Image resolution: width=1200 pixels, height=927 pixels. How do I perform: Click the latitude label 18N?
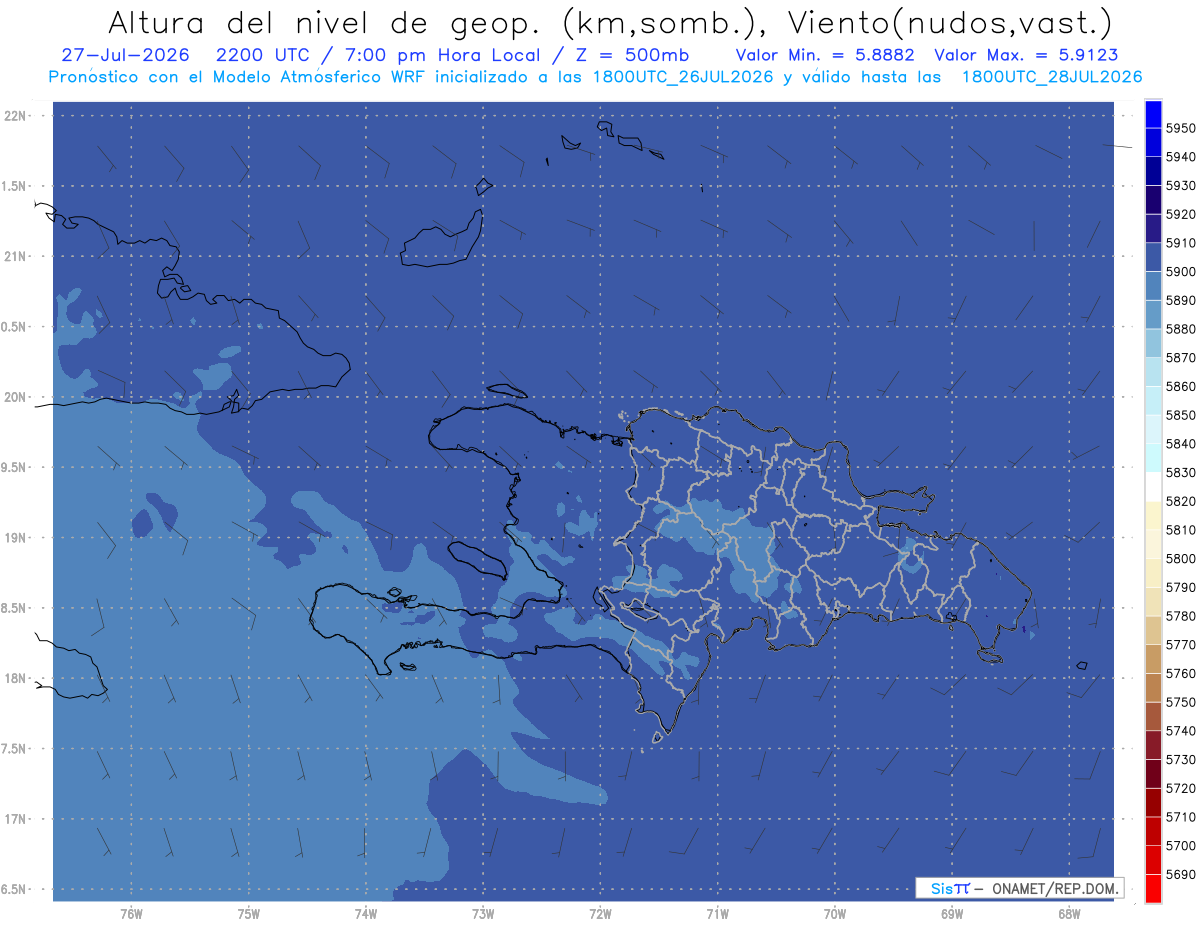14,678
